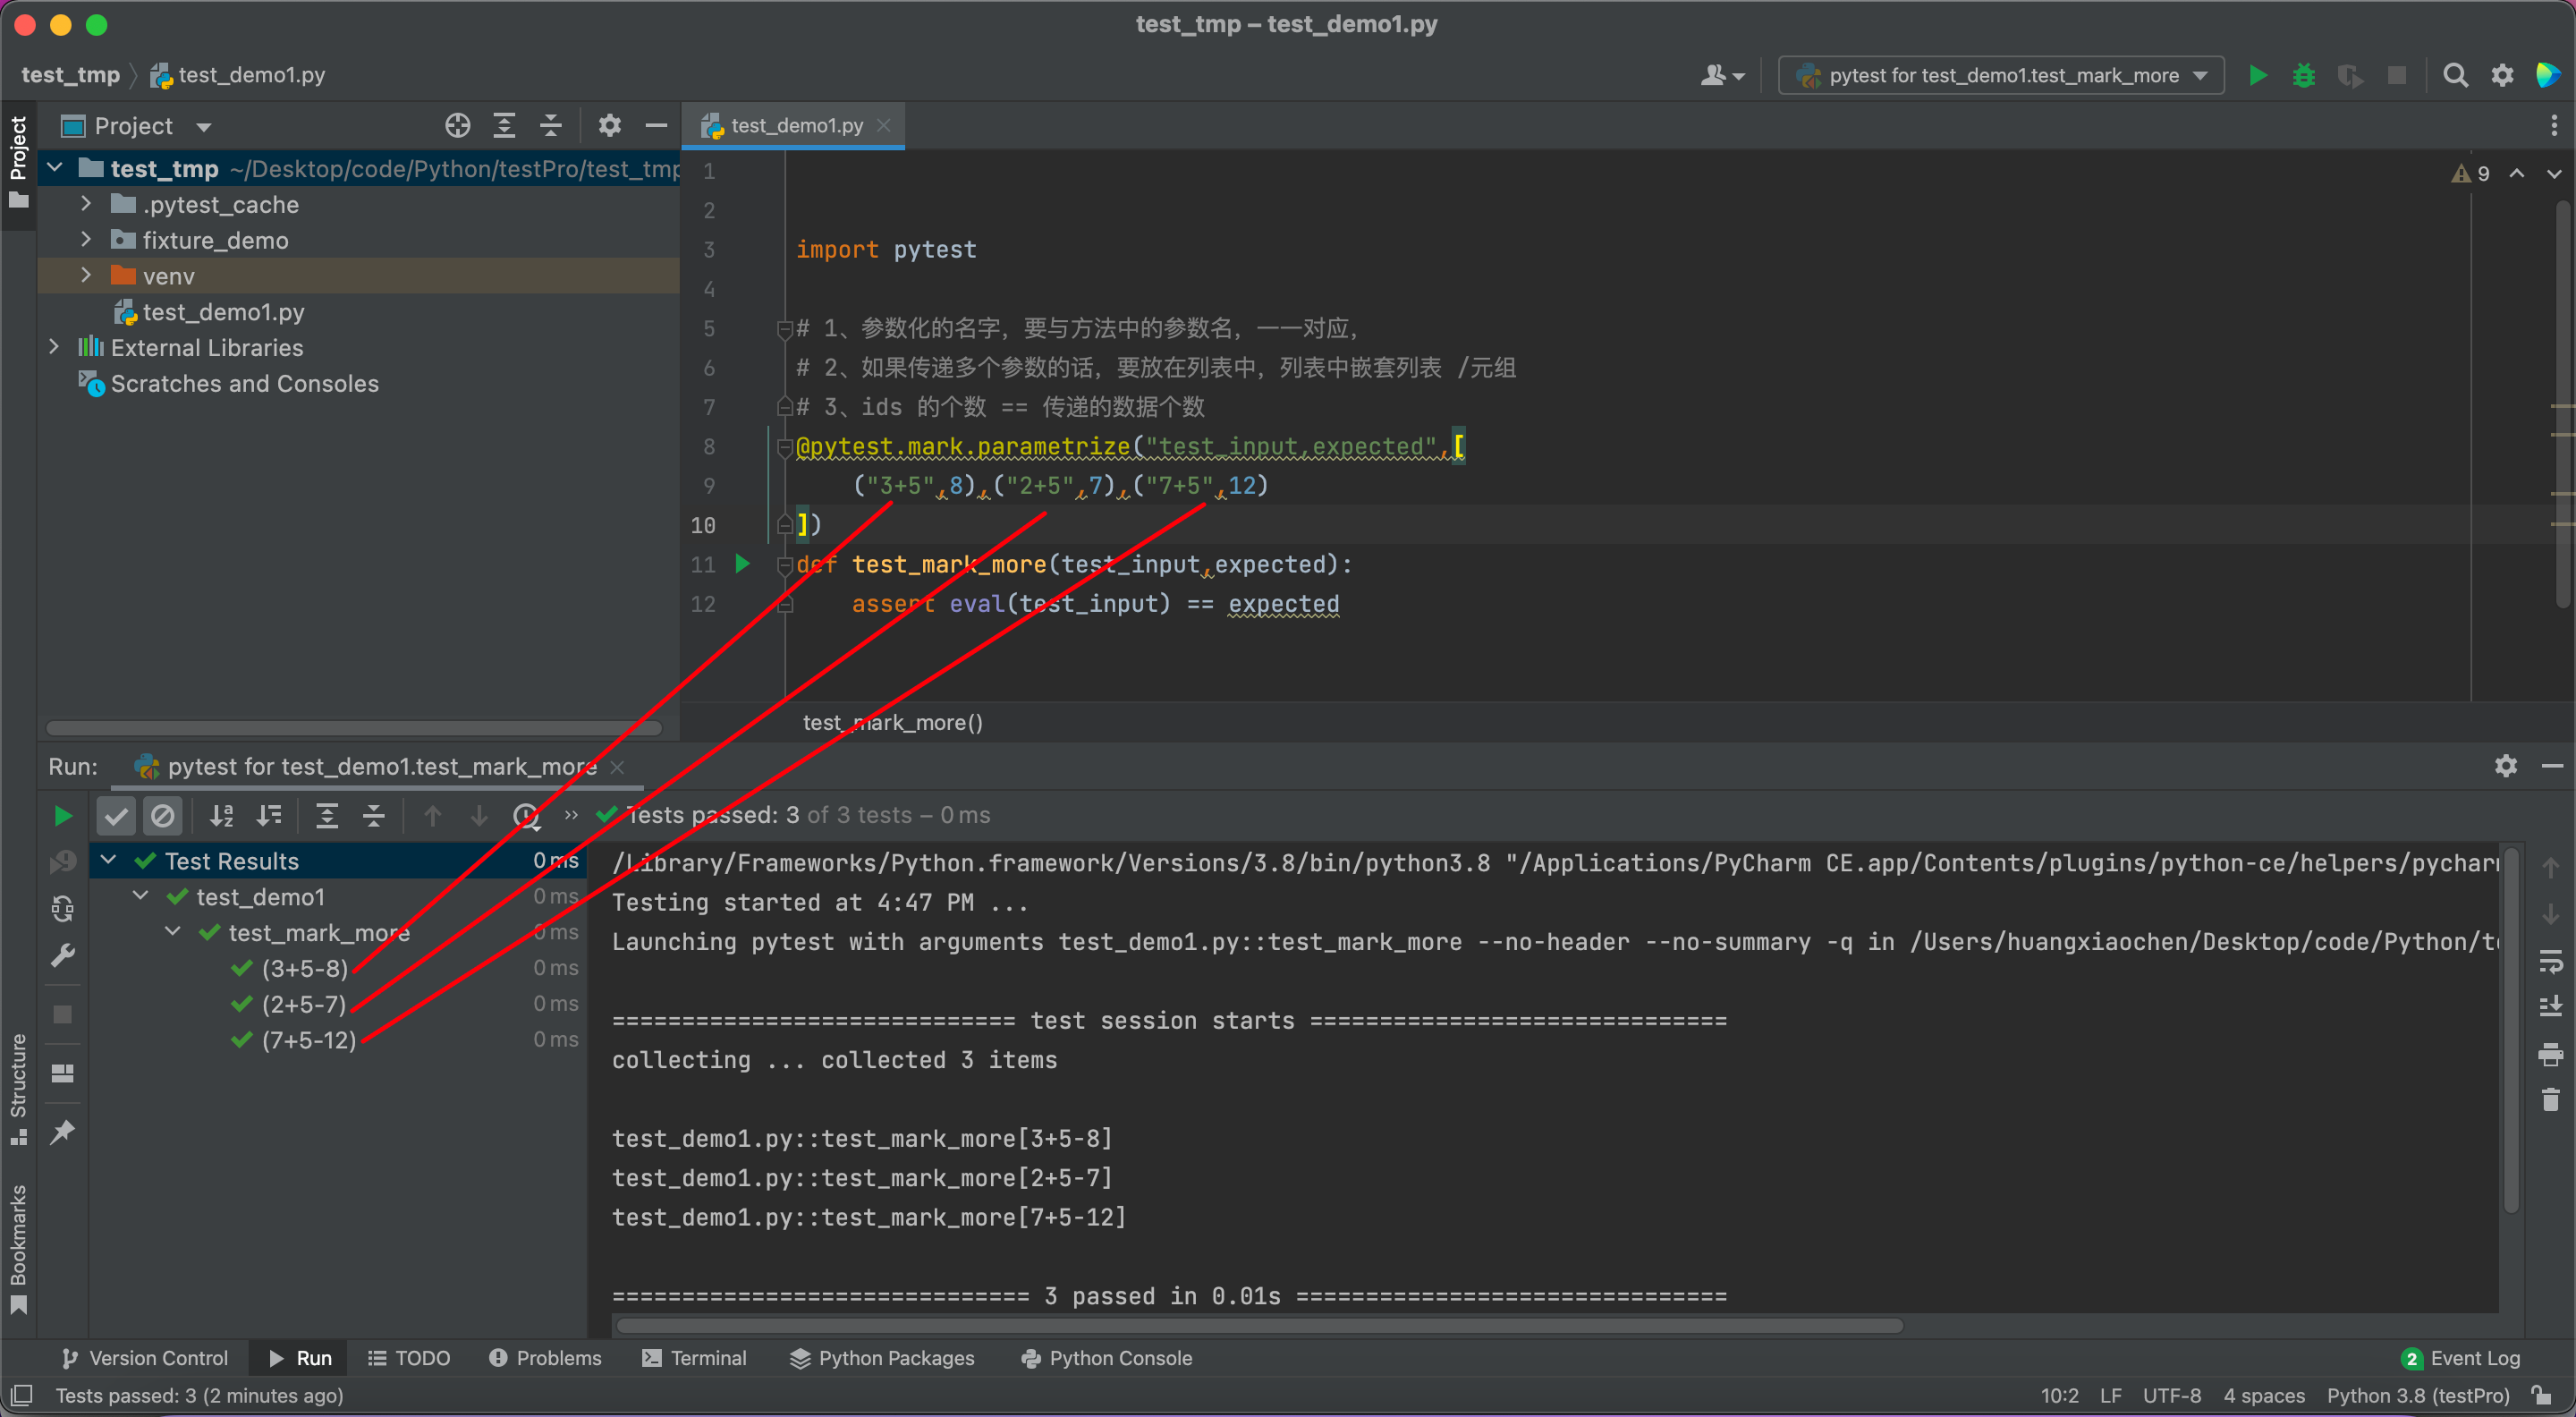Toggle show passed tests checkmark
This screenshot has height=1417, width=2576.
coord(116,816)
